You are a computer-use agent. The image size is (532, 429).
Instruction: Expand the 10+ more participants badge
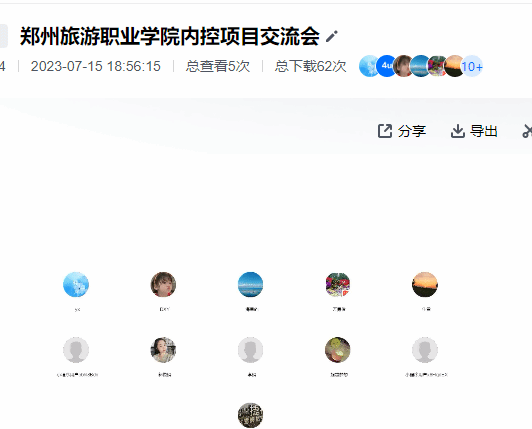click(472, 66)
